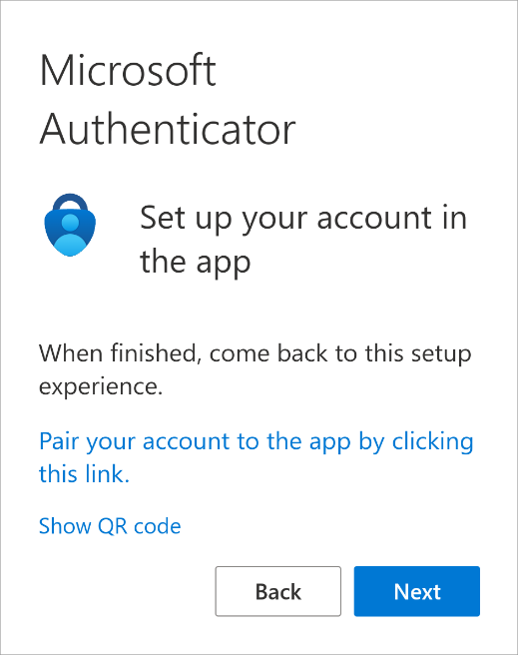Select the words 'the app' in the subheading
The width and height of the screenshot is (518, 655).
pyautogui.click(x=195, y=262)
